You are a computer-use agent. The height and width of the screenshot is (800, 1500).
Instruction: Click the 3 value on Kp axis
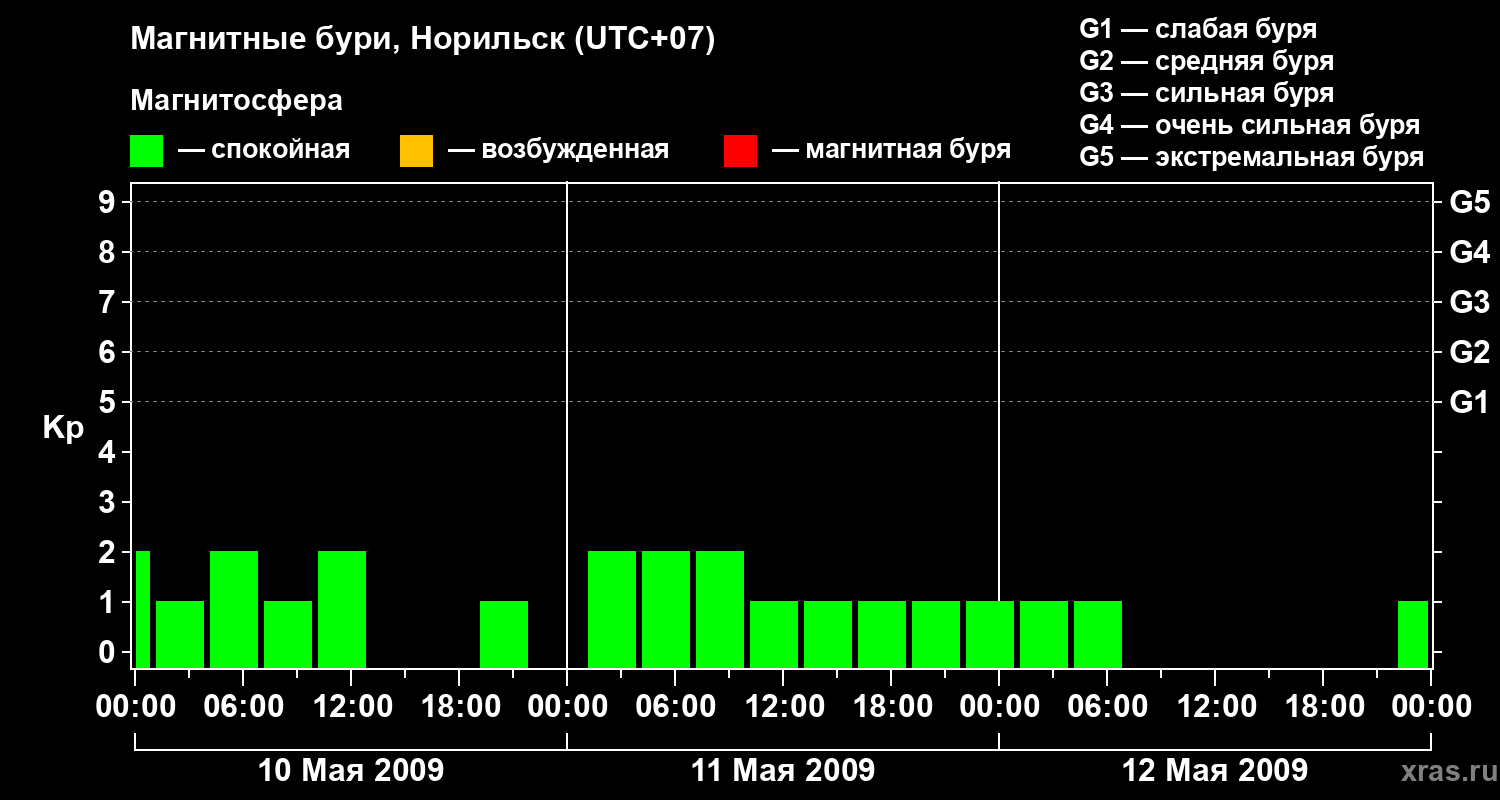[109, 502]
